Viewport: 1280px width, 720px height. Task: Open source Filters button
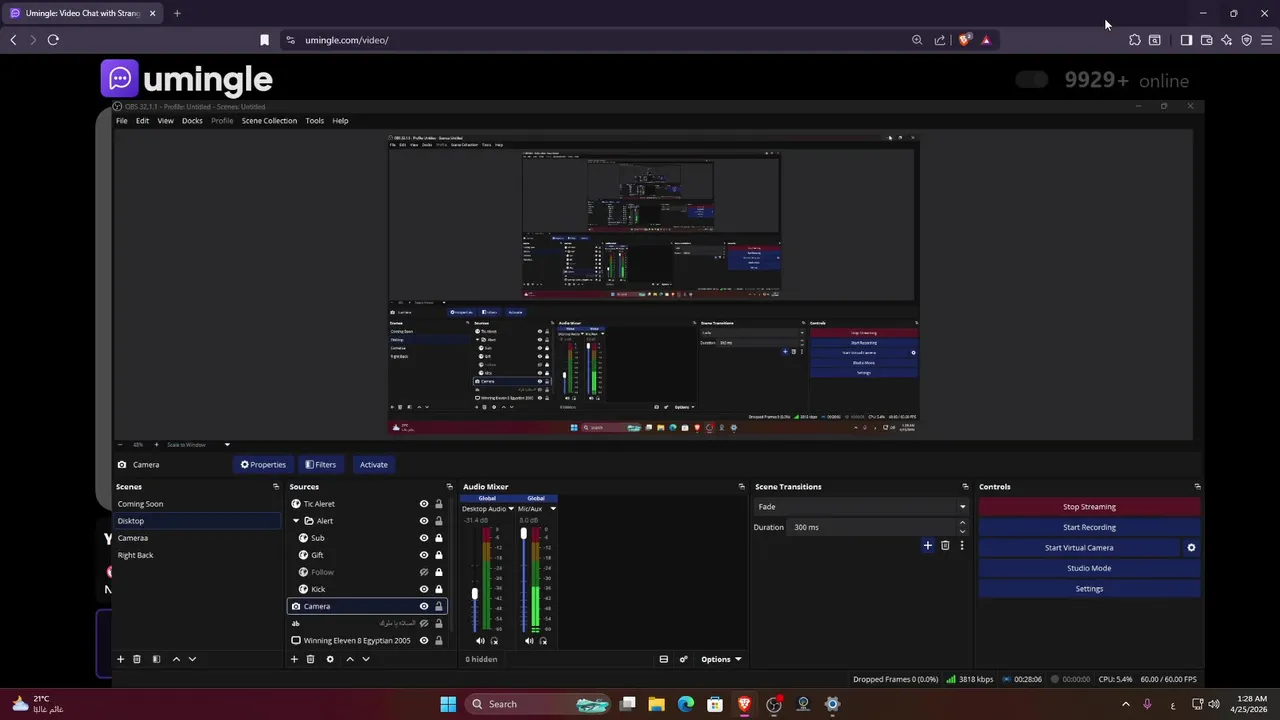pos(321,465)
